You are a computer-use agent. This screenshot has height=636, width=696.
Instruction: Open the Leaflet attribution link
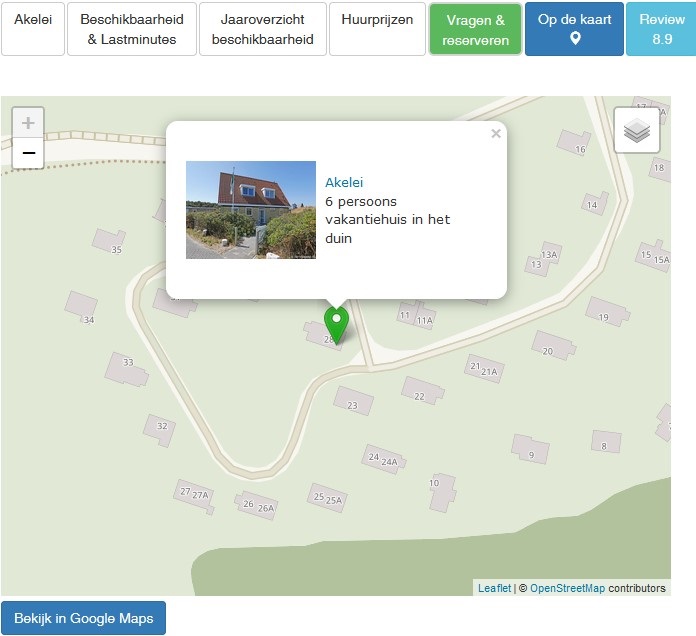tap(494, 588)
